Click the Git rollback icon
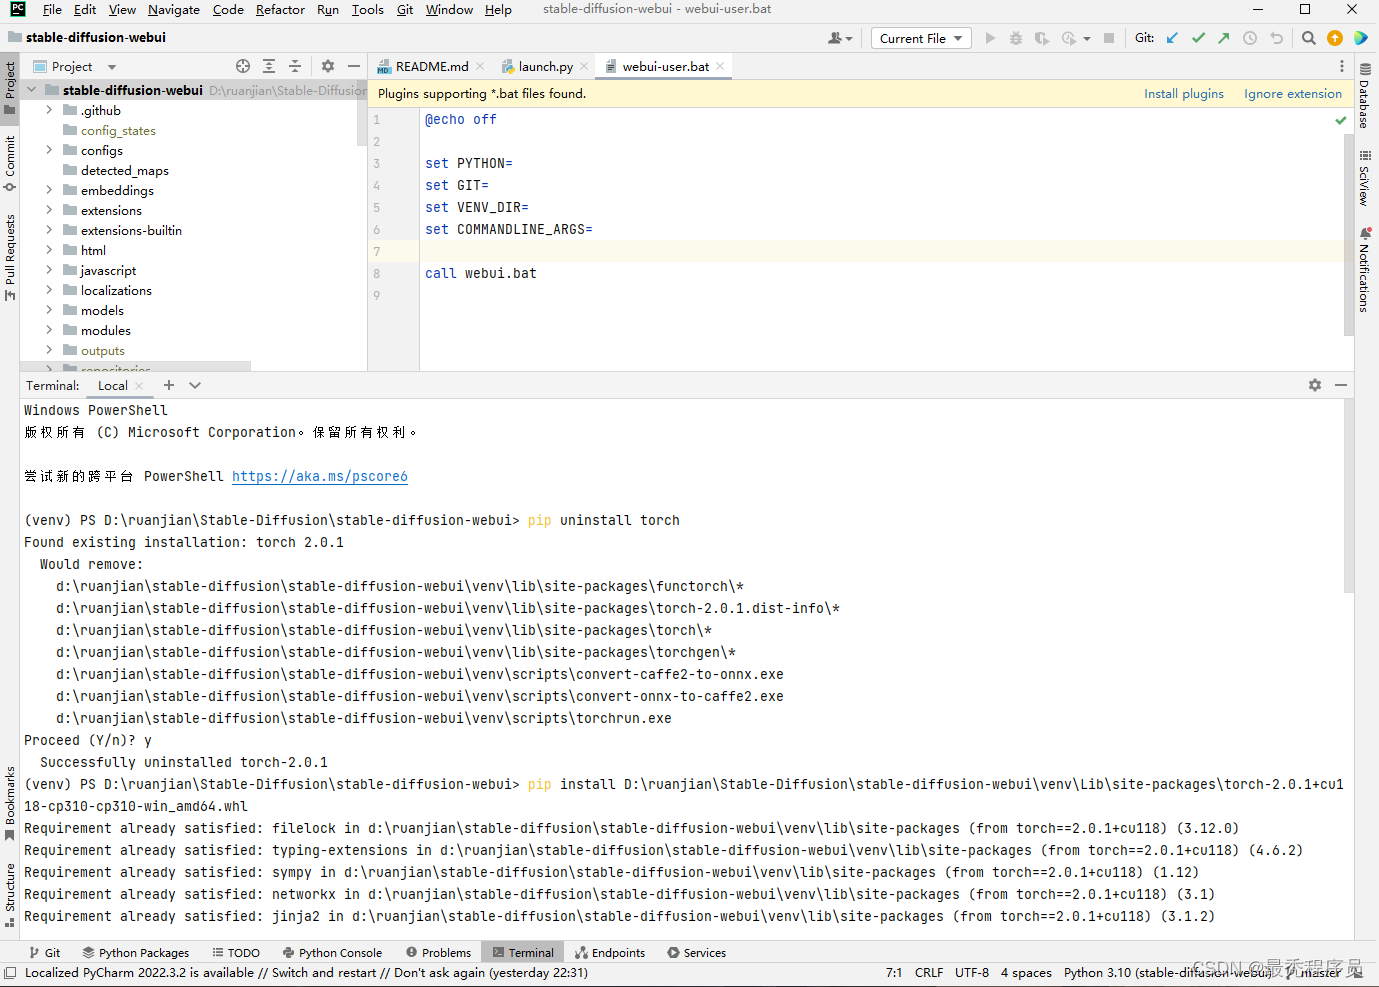The height and width of the screenshot is (987, 1379). (x=1276, y=38)
